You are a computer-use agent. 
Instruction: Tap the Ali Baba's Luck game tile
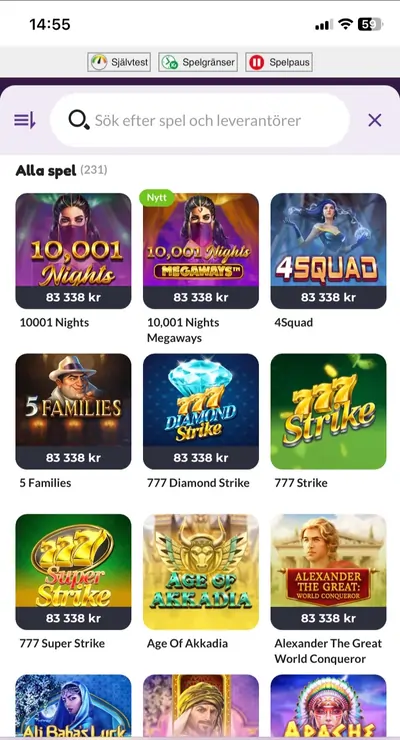73,706
